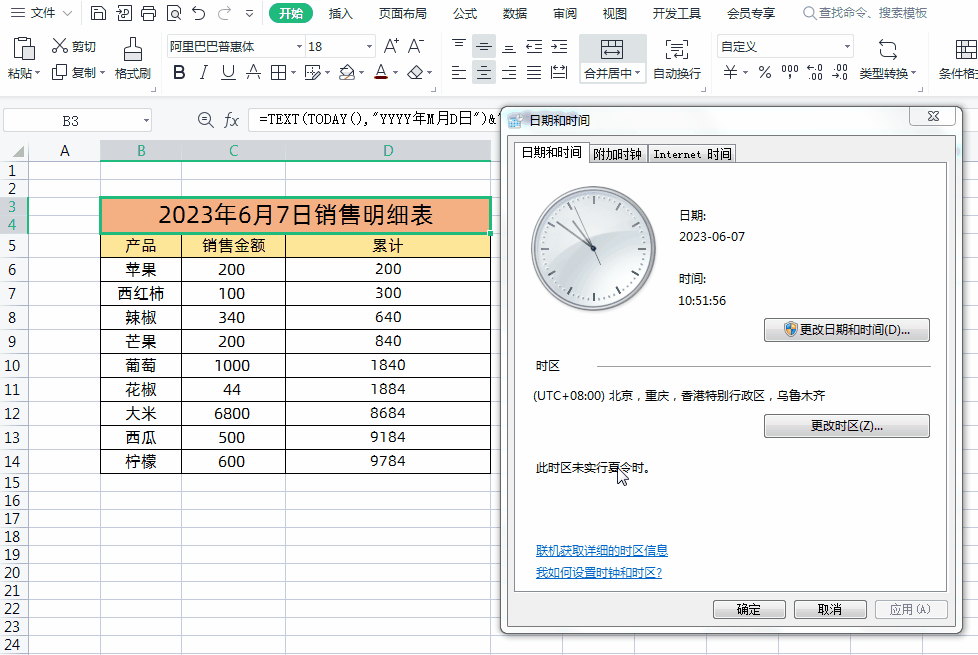Click the Print Preview icon
The width and height of the screenshot is (978, 655).
(174, 13)
